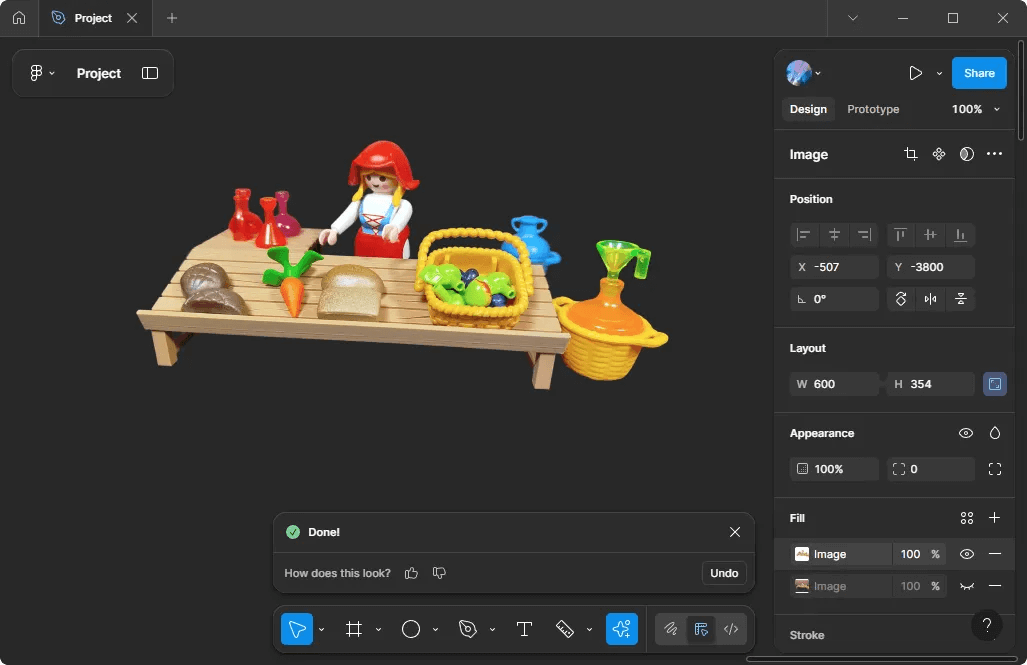Toggle the constrain proportions lock

click(994, 384)
